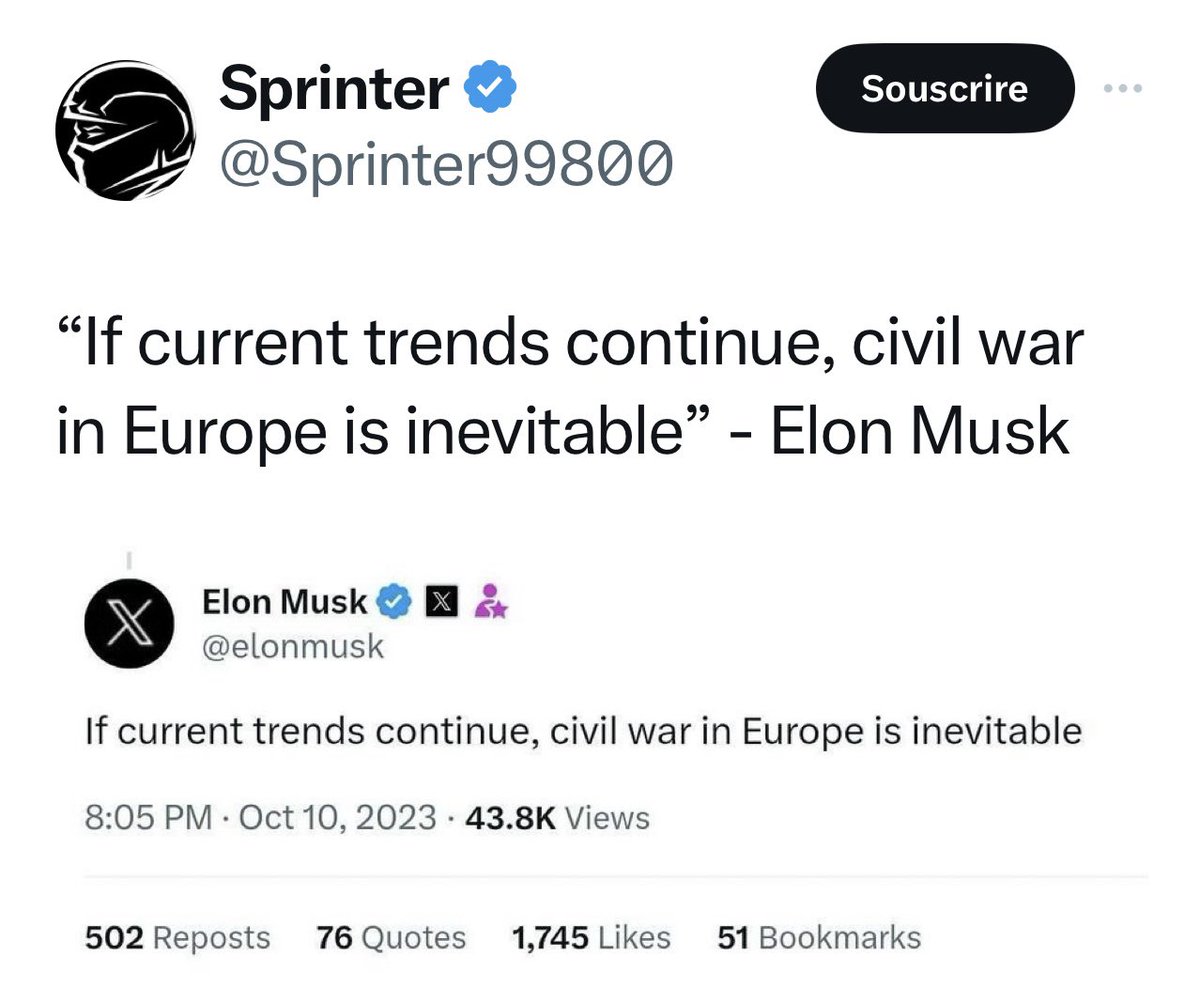Click the X affiliation badge icon
Viewport: 1200px width, 1002px height.
tap(441, 602)
